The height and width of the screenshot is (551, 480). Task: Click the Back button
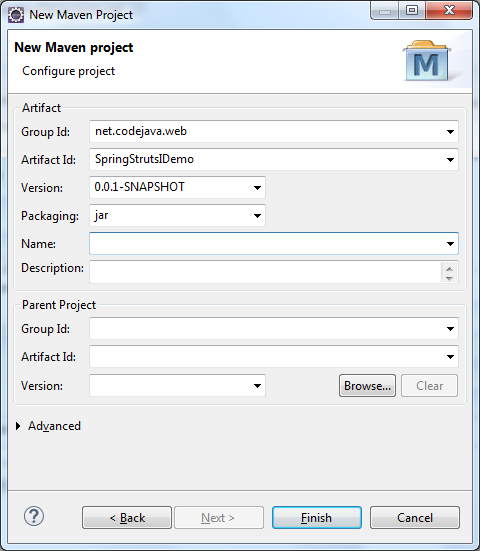(x=127, y=518)
